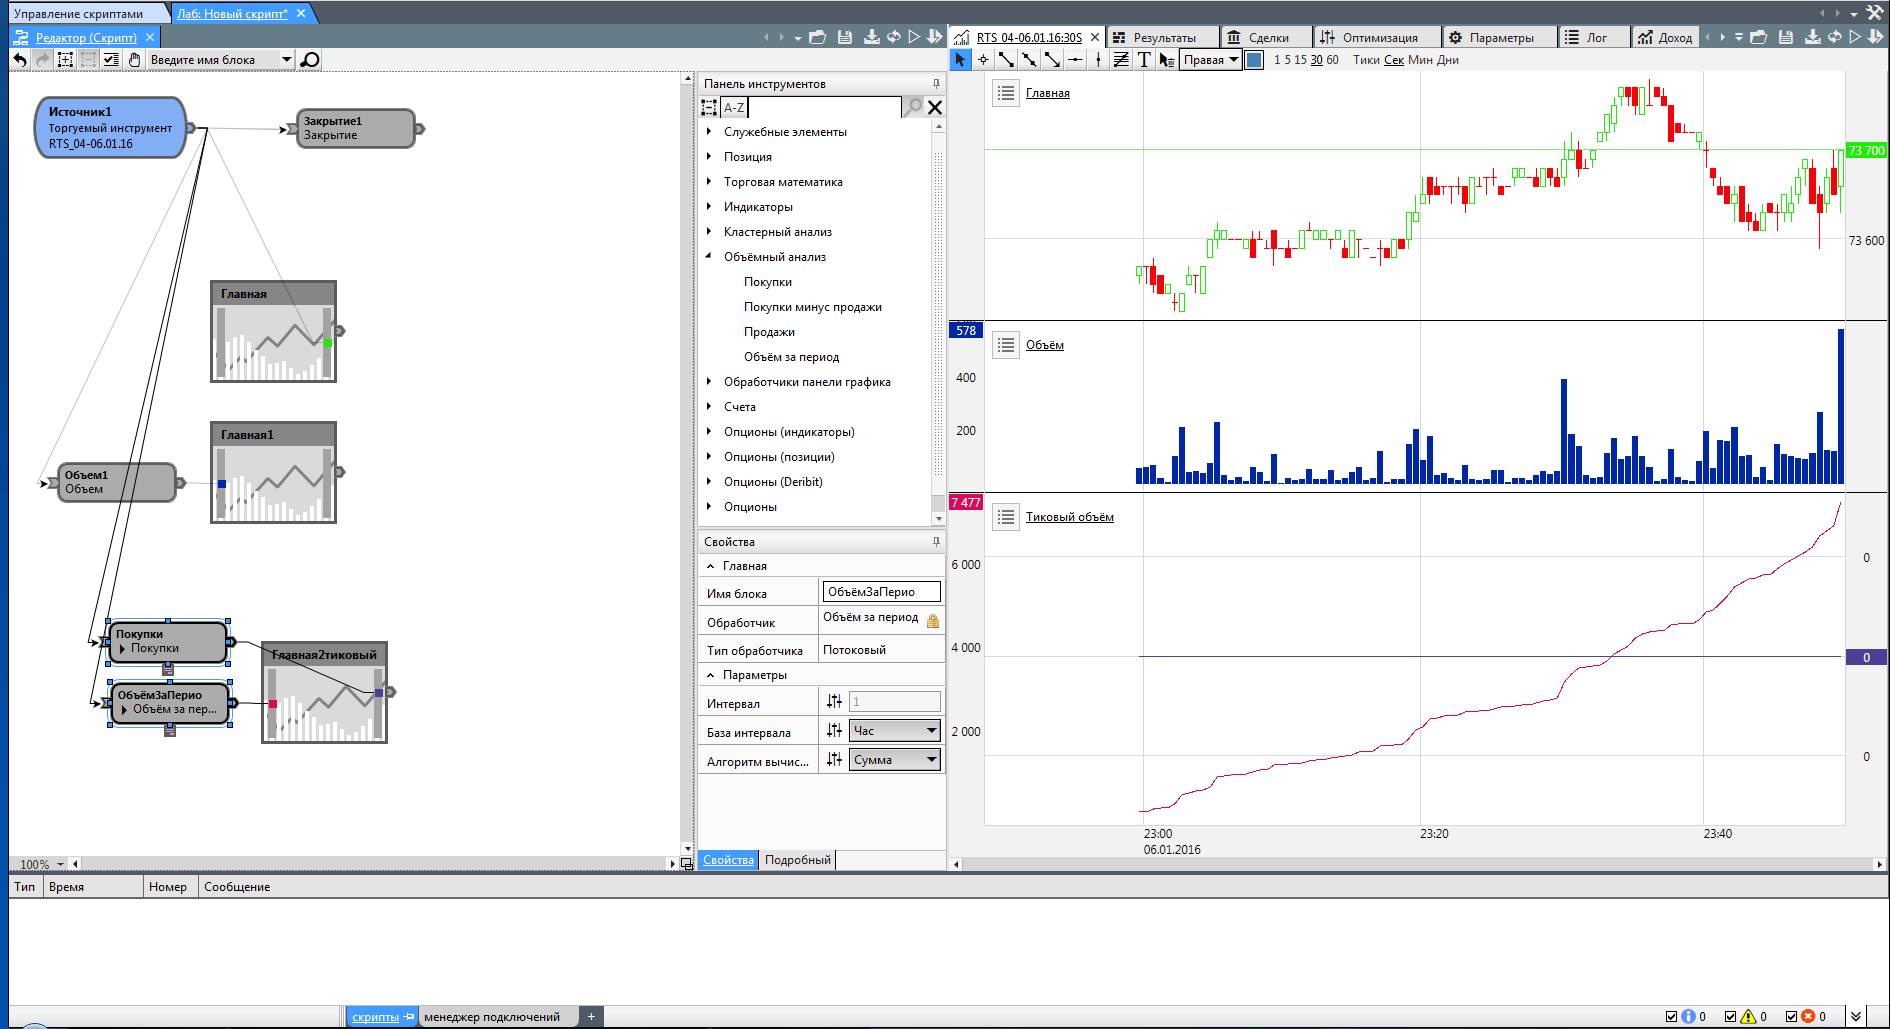The image size is (1890, 1029).
Task: Click the blue color swatch on chart toolbar
Action: click(x=1254, y=60)
